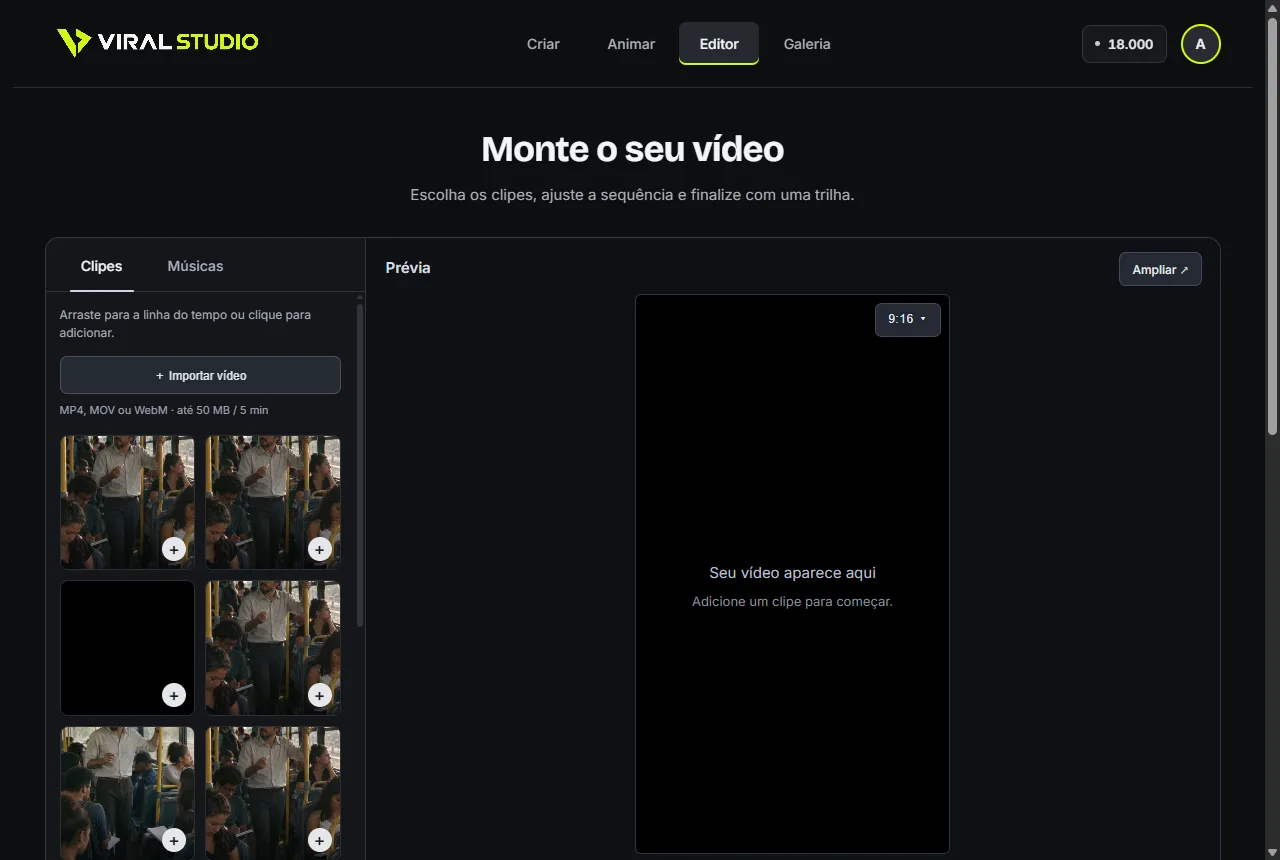Screen dimensions: 1280x860
Task: Click the Viral Studio logo
Action: (158, 42)
